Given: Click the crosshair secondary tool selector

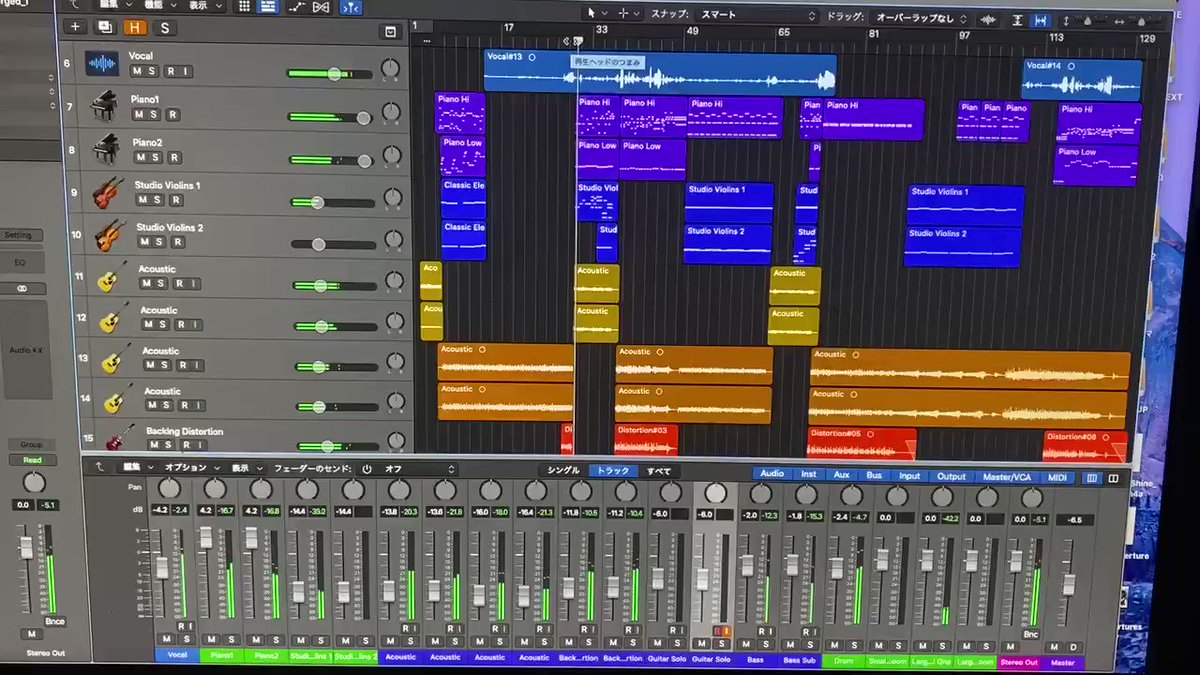Looking at the screenshot, I should pos(624,14).
